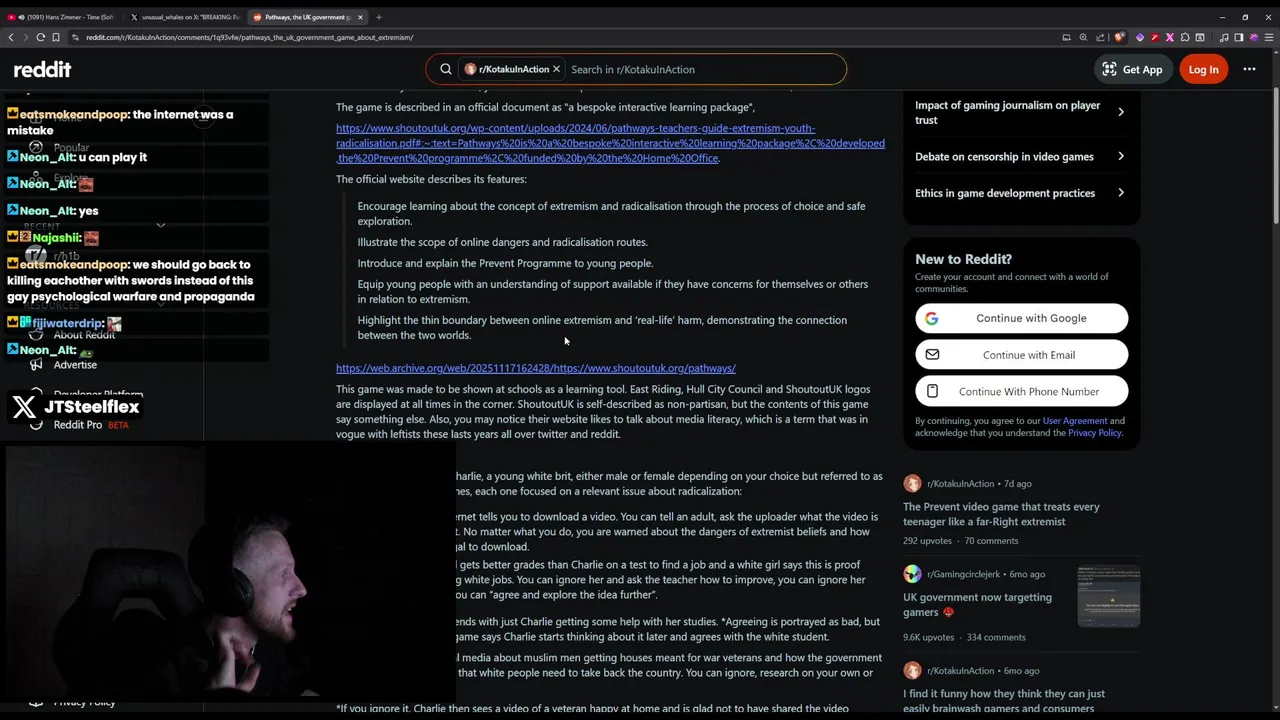Open the Extensions puzzle-piece menu

coord(1185,37)
